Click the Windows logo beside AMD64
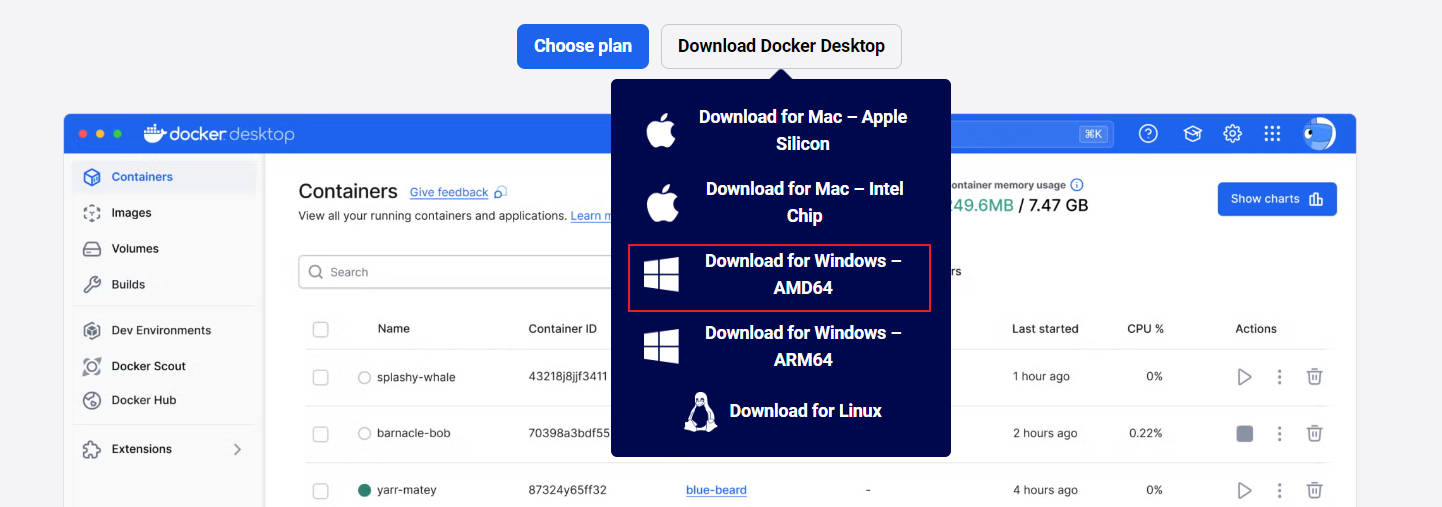Image resolution: width=1442 pixels, height=507 pixels. tap(662, 274)
